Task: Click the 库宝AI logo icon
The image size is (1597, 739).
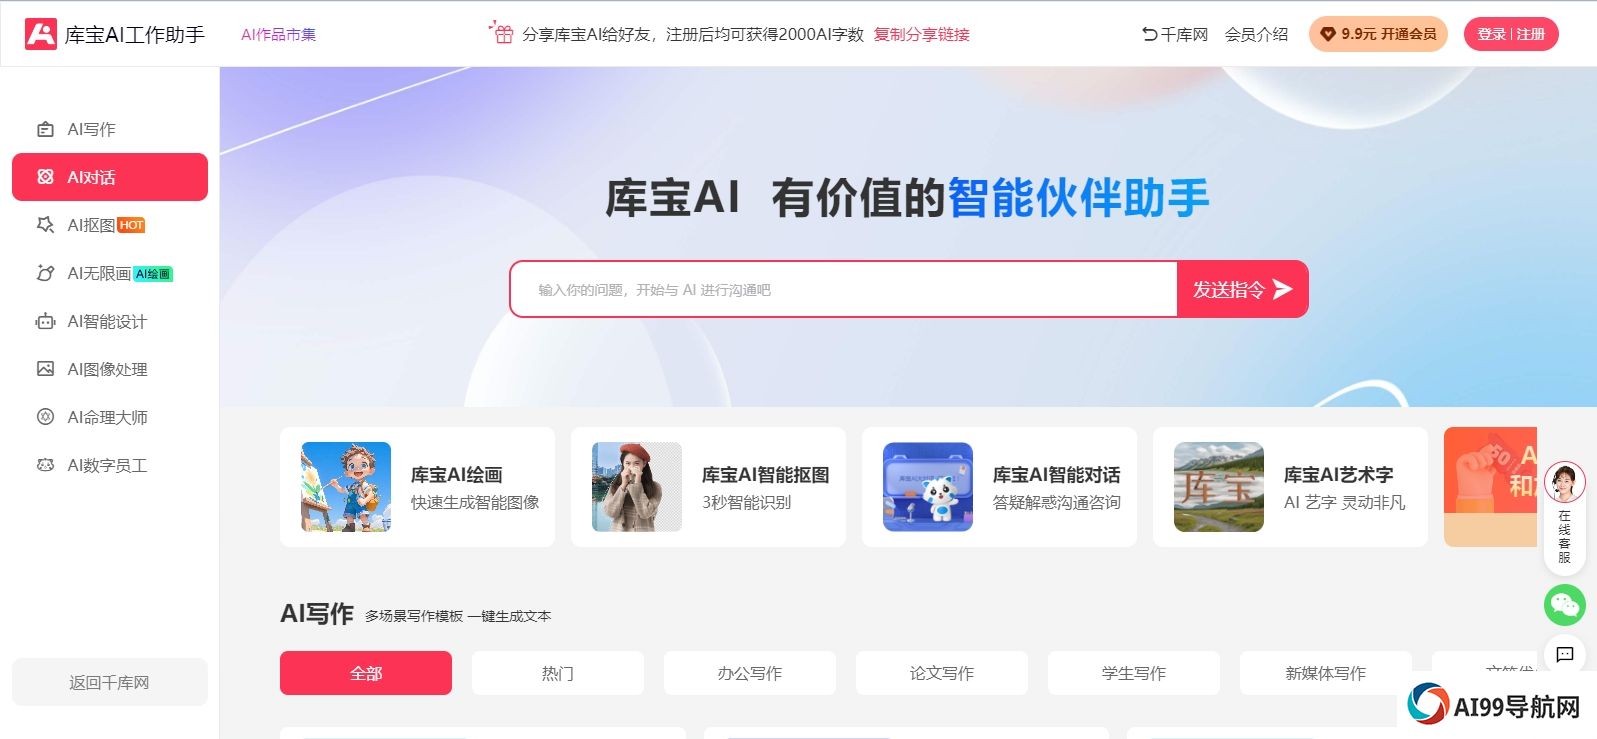Action: tap(41, 34)
